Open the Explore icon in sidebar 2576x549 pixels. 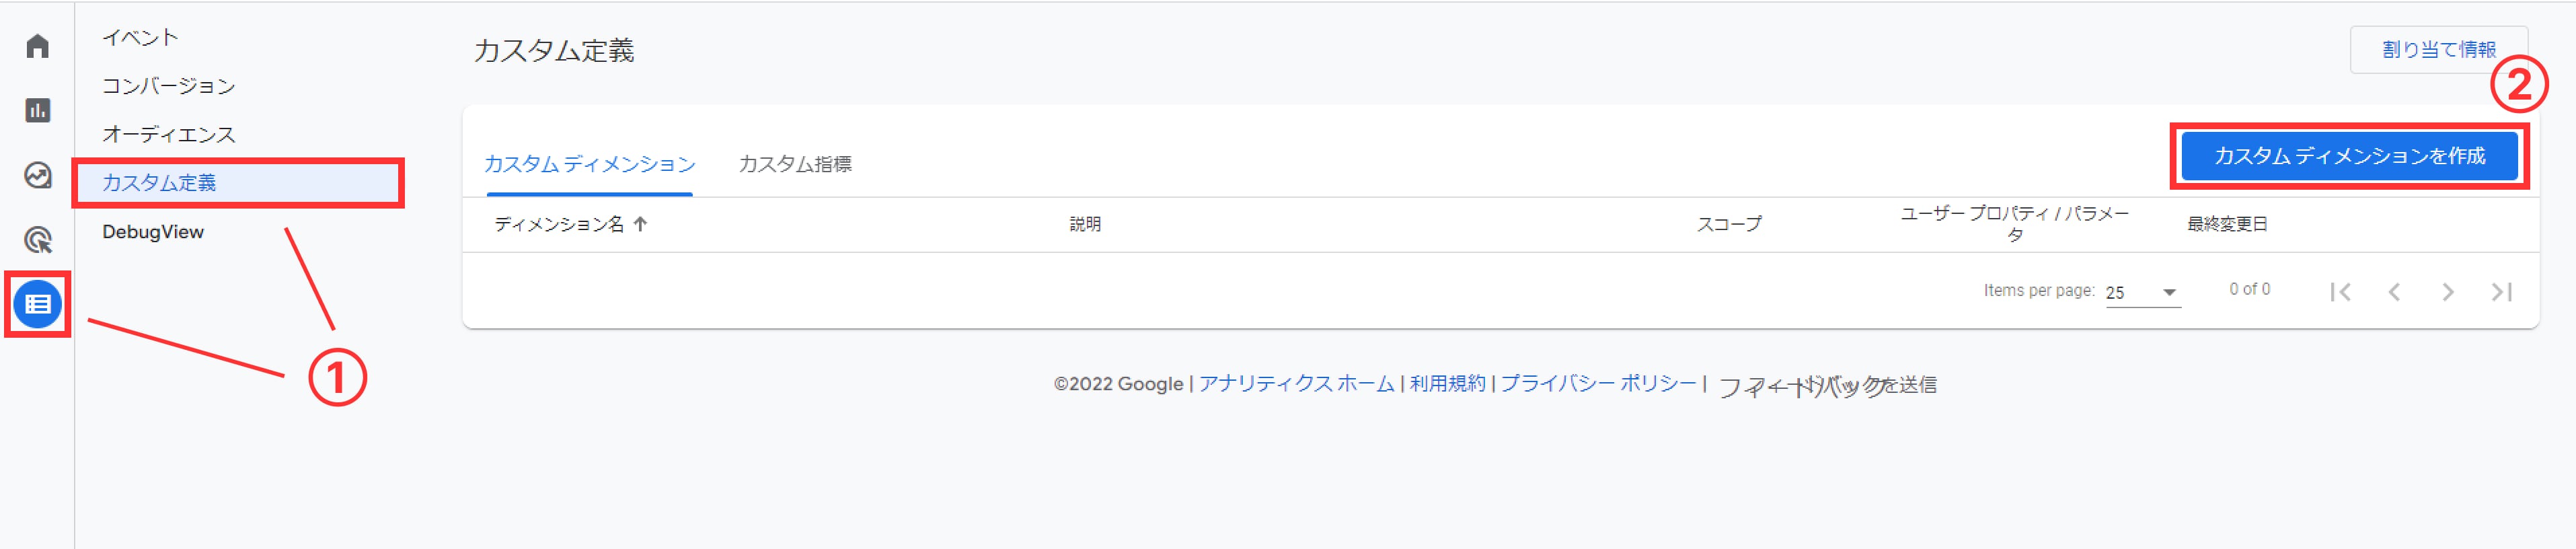[x=37, y=175]
